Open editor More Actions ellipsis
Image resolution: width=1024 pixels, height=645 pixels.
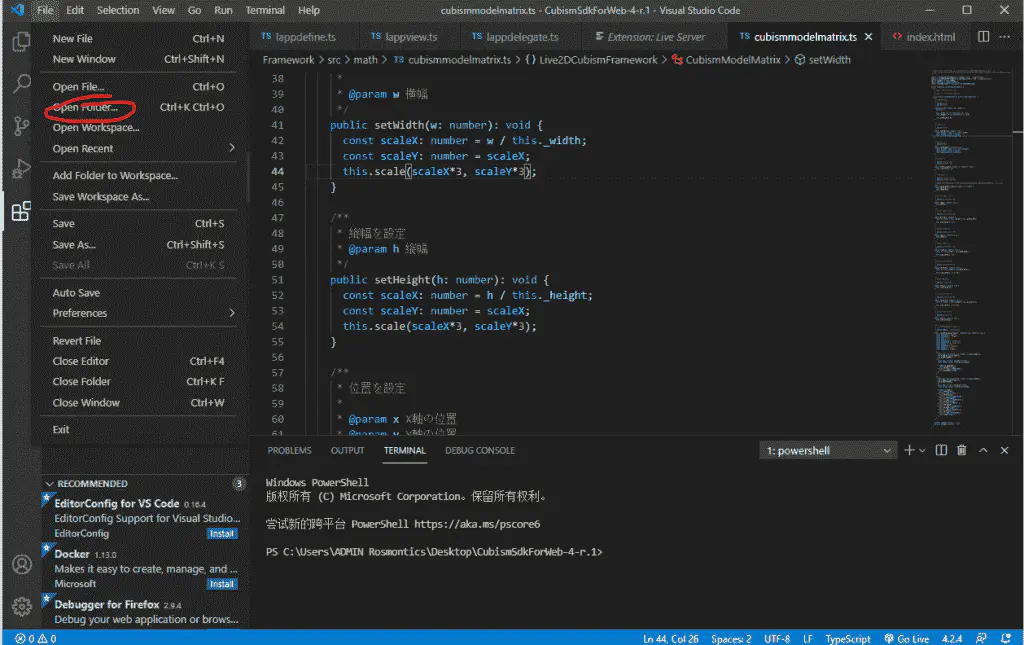point(1004,37)
